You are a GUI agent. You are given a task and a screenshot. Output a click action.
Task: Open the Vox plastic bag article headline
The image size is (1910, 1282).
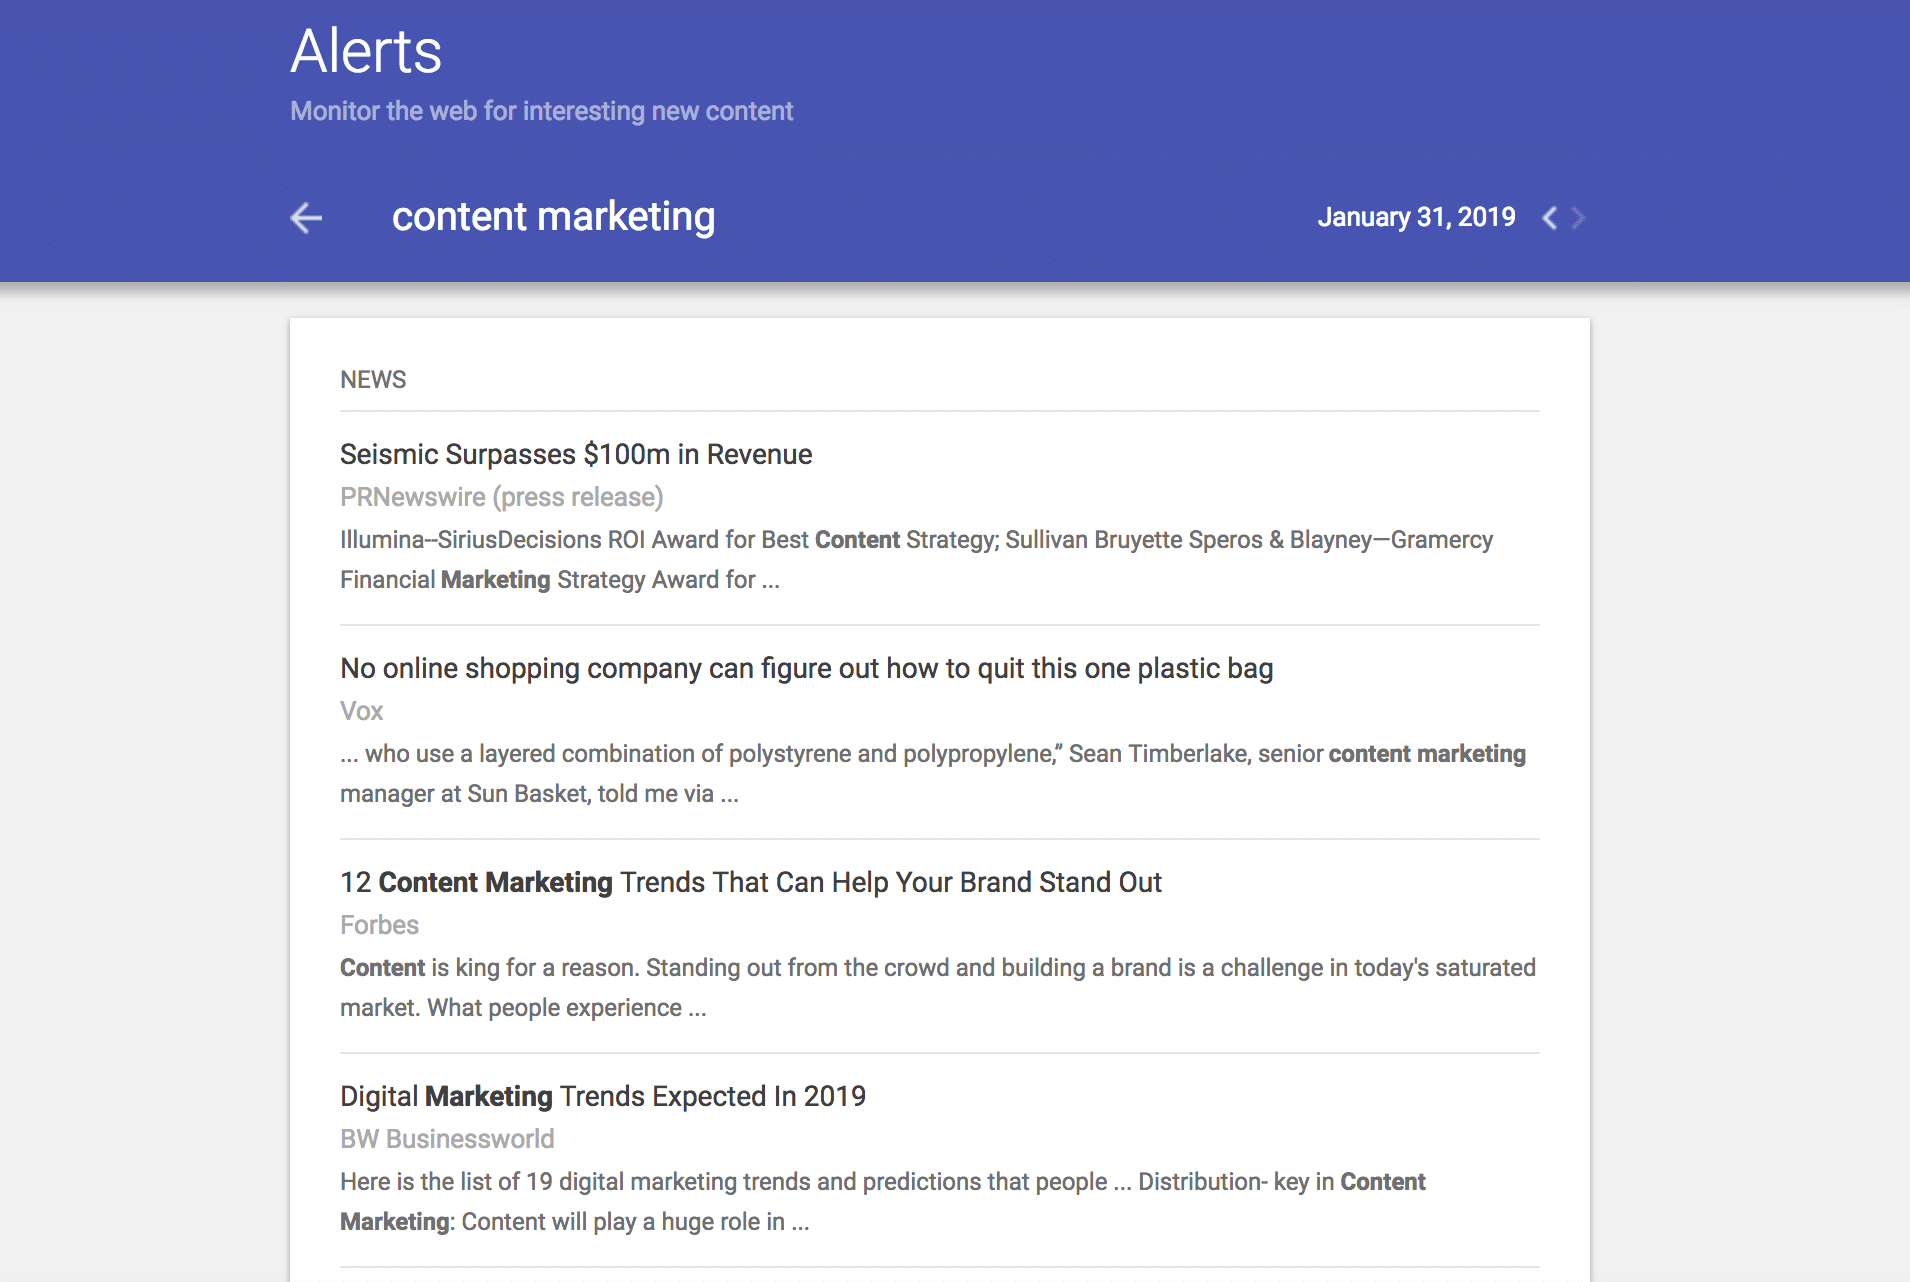point(806,668)
